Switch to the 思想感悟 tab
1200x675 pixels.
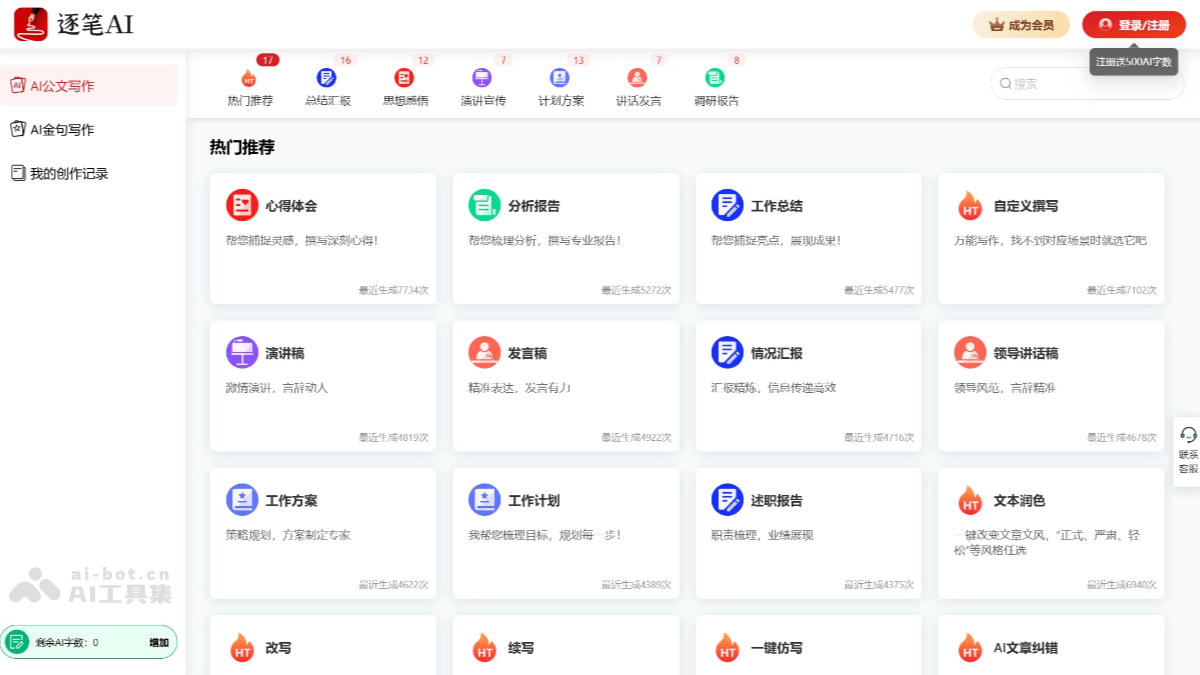[x=405, y=87]
